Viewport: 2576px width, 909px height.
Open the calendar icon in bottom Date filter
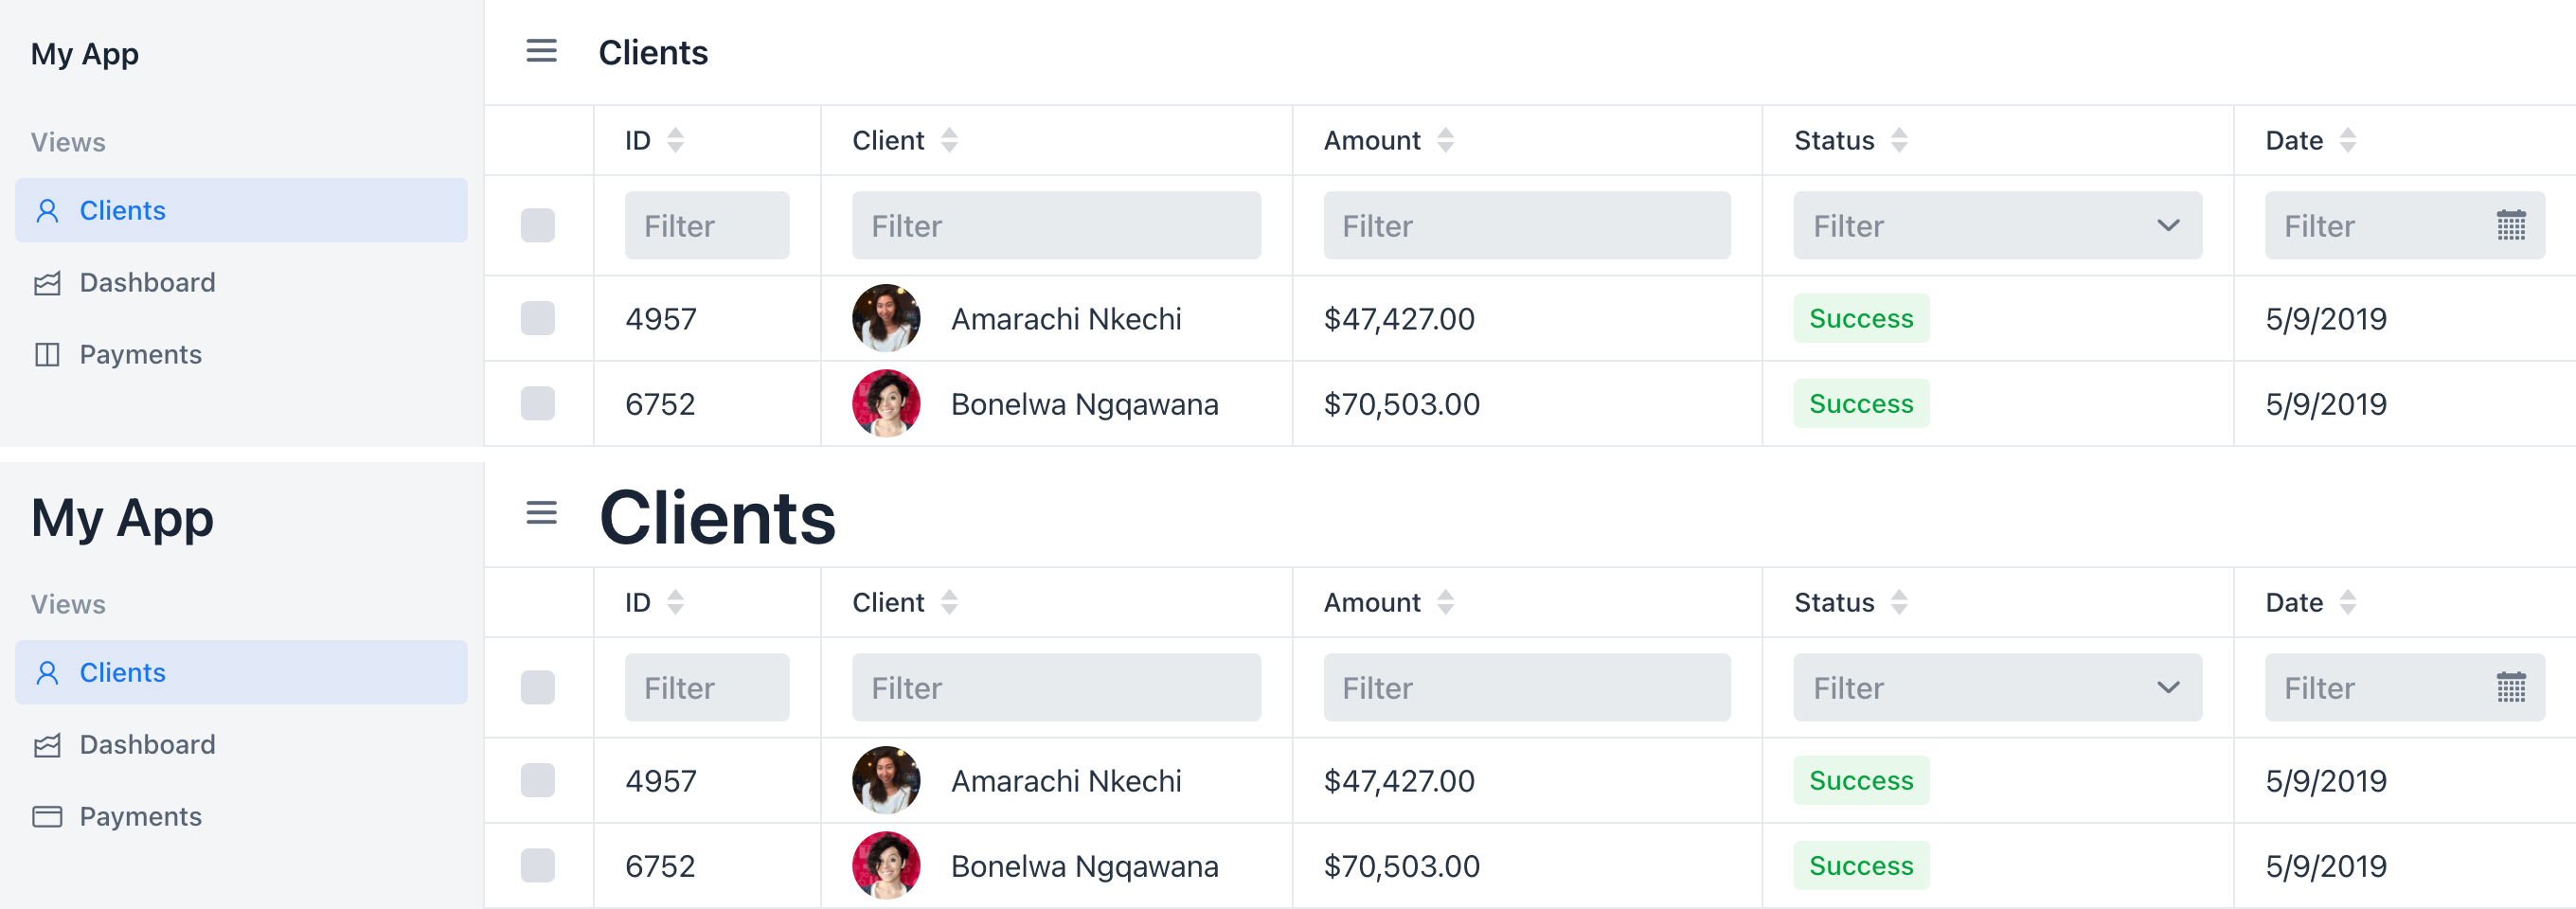pyautogui.click(x=2511, y=687)
